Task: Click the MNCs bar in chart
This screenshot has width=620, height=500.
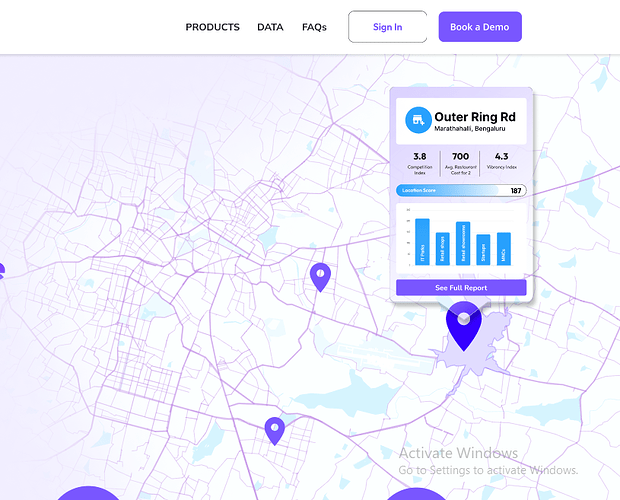Action: (x=504, y=249)
